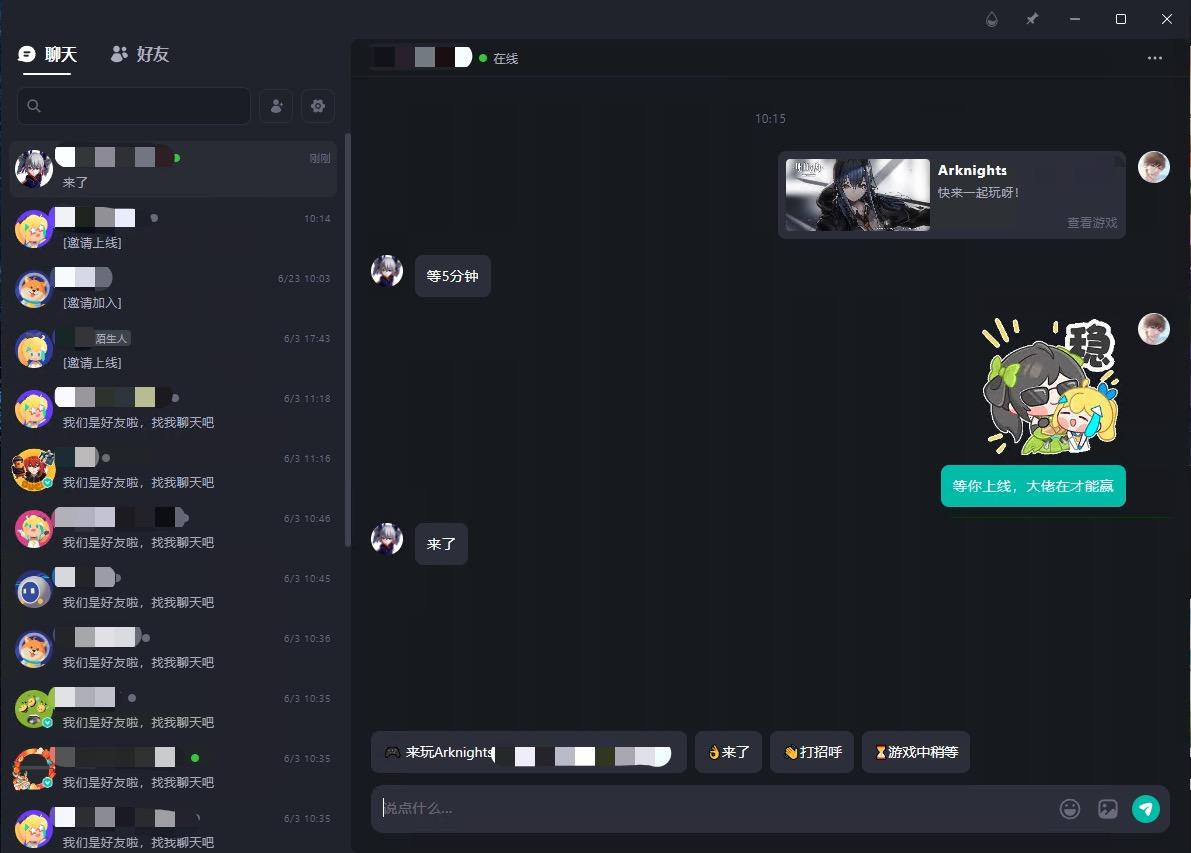The image size is (1191, 853).
Task: Open conversation timestamped 6/3 11:18
Action: click(173, 409)
